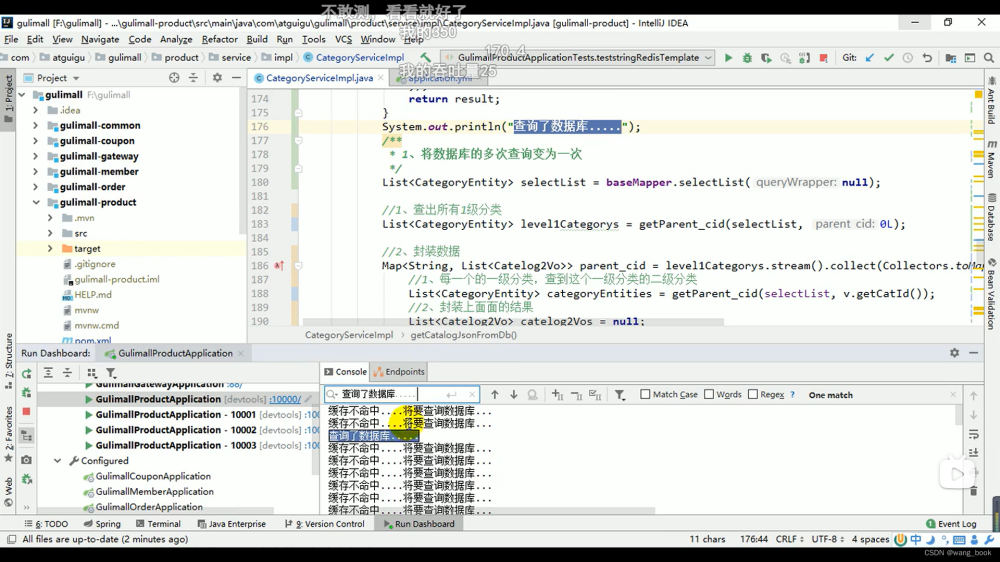Open port 10000 link for GulimallProductApplication
Viewport: 1000px width, 562px height.
pyautogui.click(x=285, y=399)
